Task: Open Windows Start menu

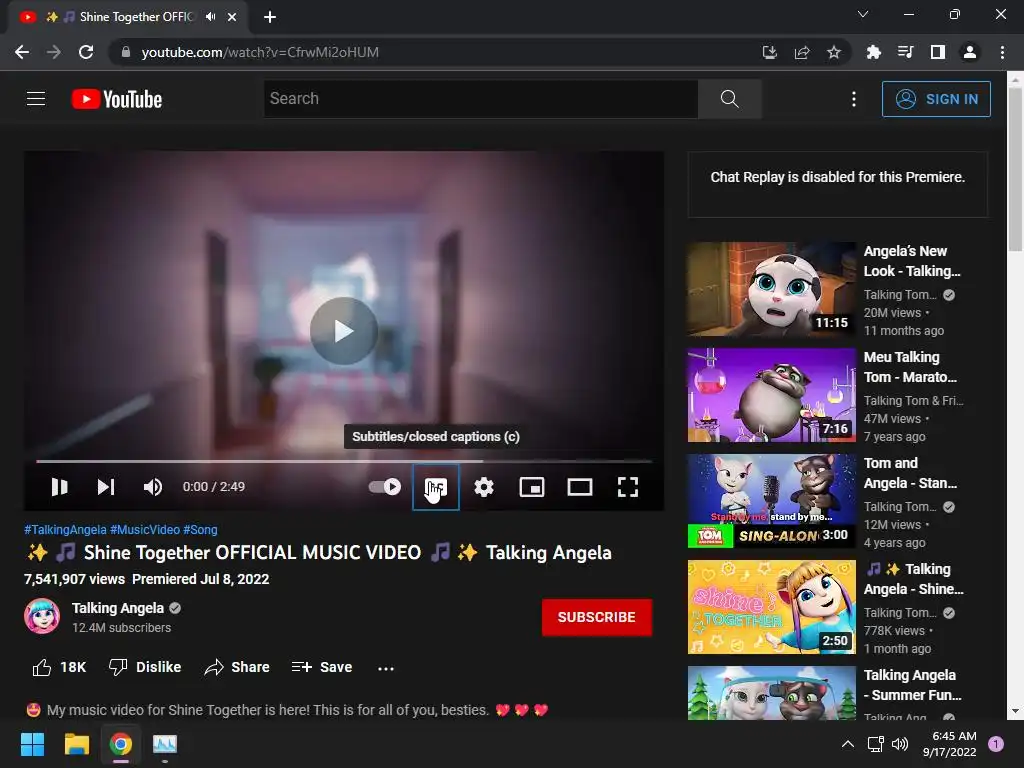Action: (x=32, y=744)
